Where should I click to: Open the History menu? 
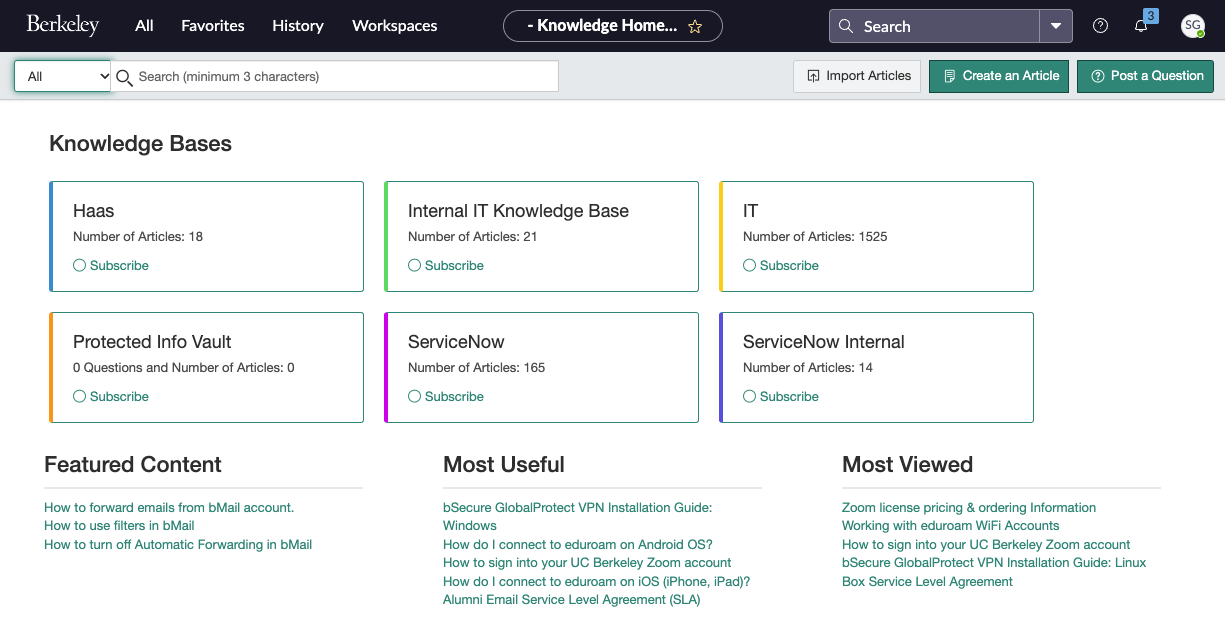(297, 26)
